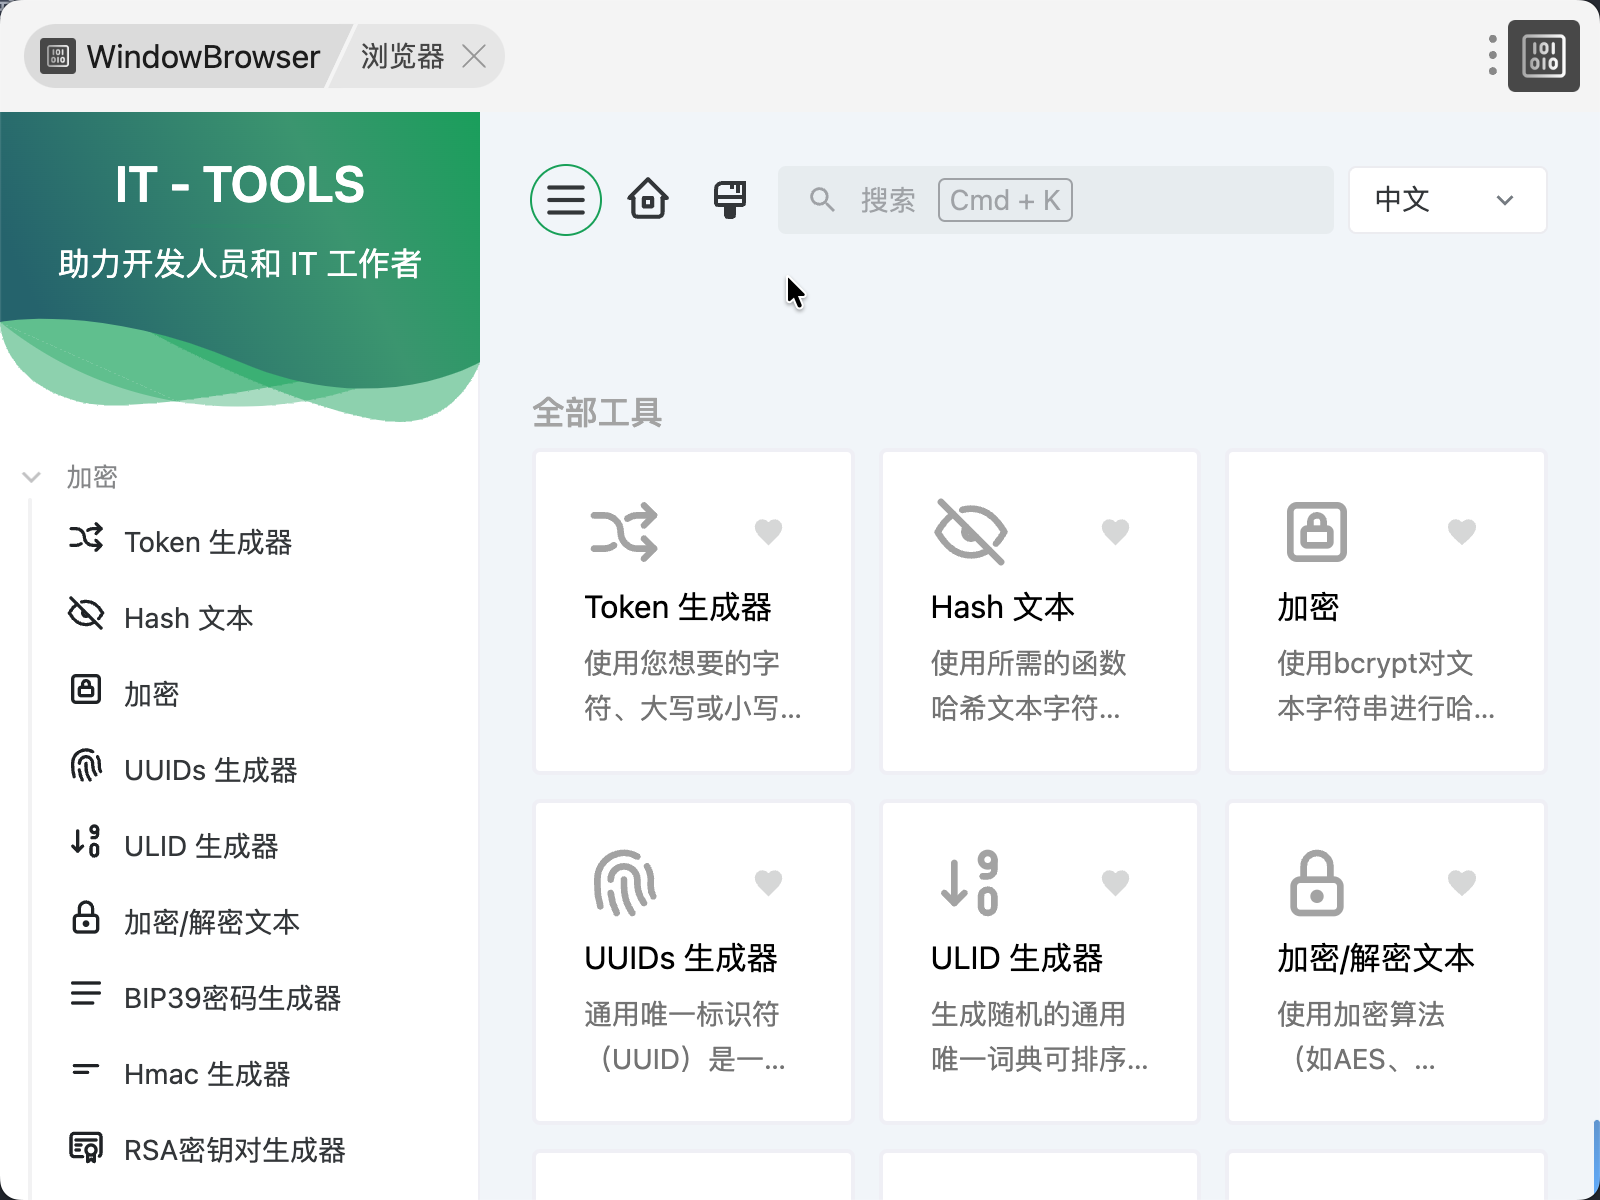Open the 加密 bcrypt tool card
Image resolution: width=1600 pixels, height=1200 pixels.
pyautogui.click(x=1385, y=611)
